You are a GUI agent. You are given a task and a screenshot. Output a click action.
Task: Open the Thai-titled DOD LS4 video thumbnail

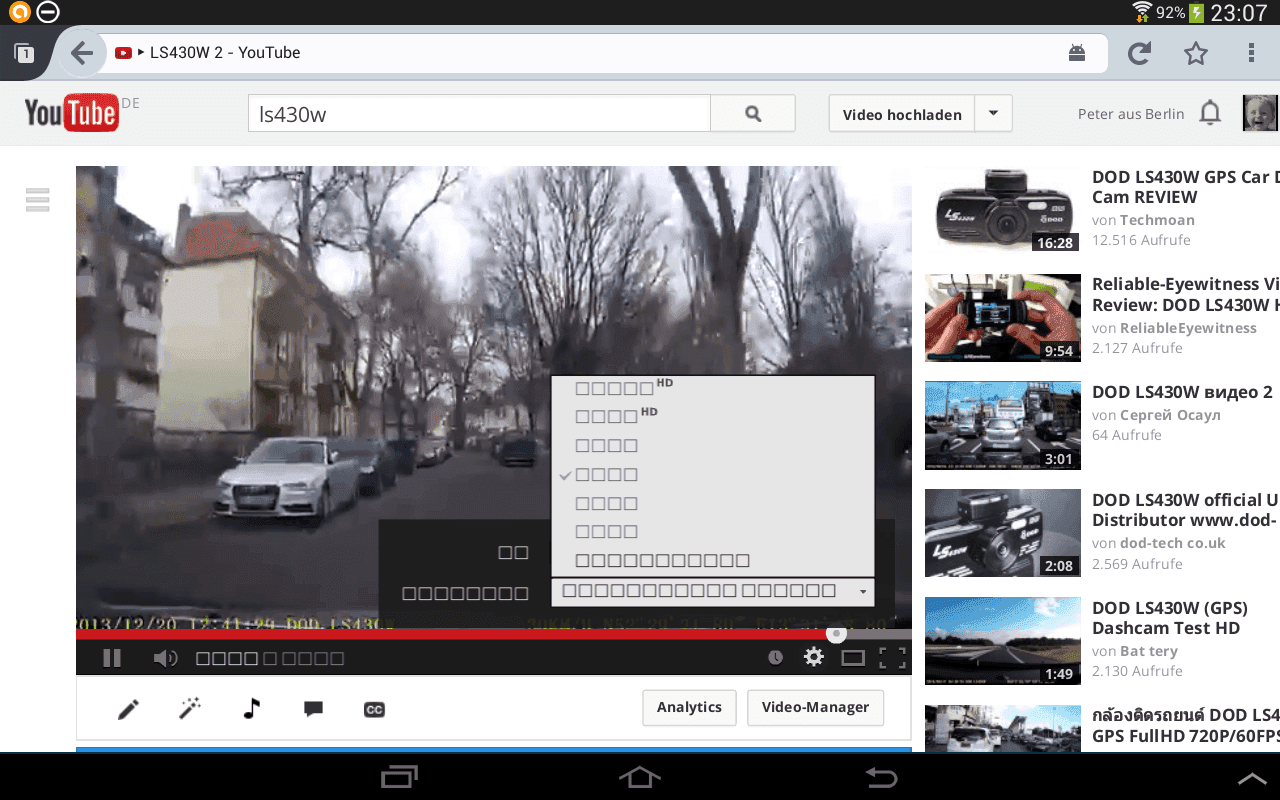(1003, 729)
